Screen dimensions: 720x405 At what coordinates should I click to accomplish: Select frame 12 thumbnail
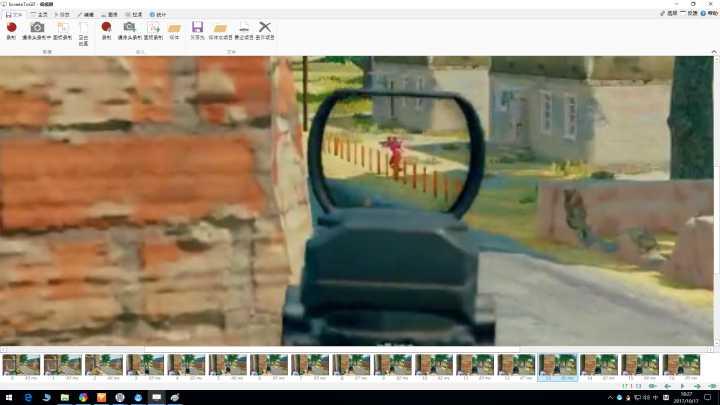[x=516, y=367]
